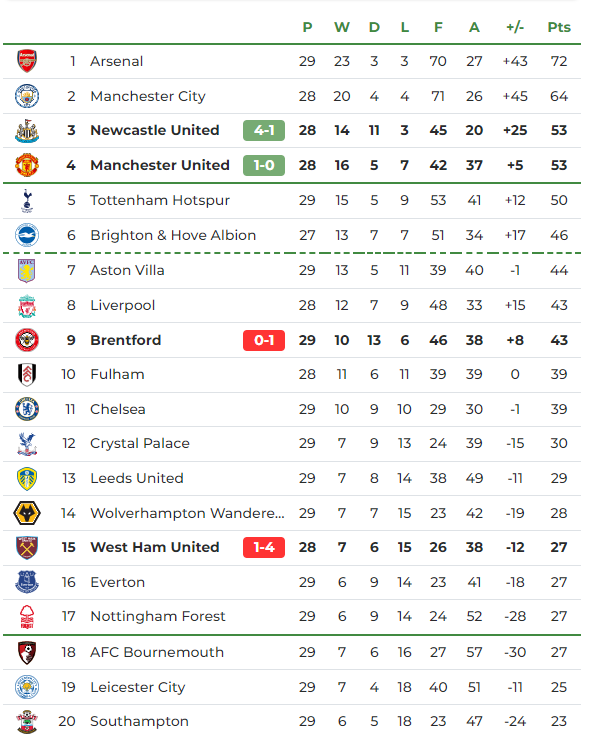Viewport: 596px width, 746px height.
Task: Click Brentford's red 0-1 result badge
Action: coord(264,340)
